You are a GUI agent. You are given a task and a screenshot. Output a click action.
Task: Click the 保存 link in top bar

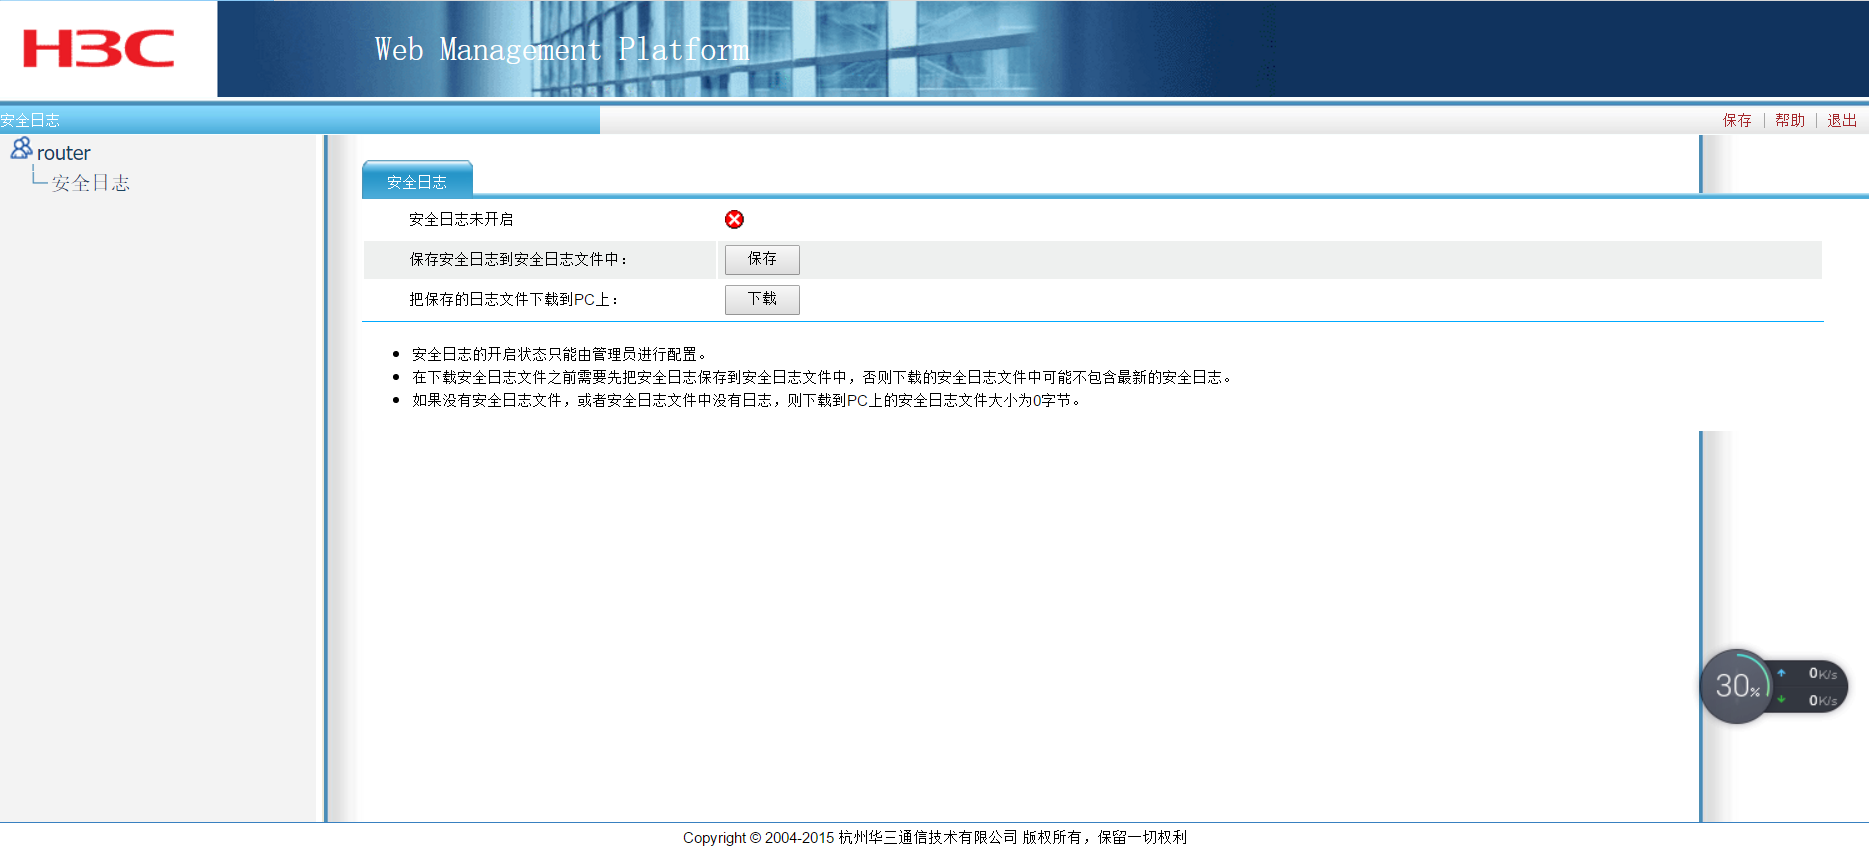tap(1737, 120)
